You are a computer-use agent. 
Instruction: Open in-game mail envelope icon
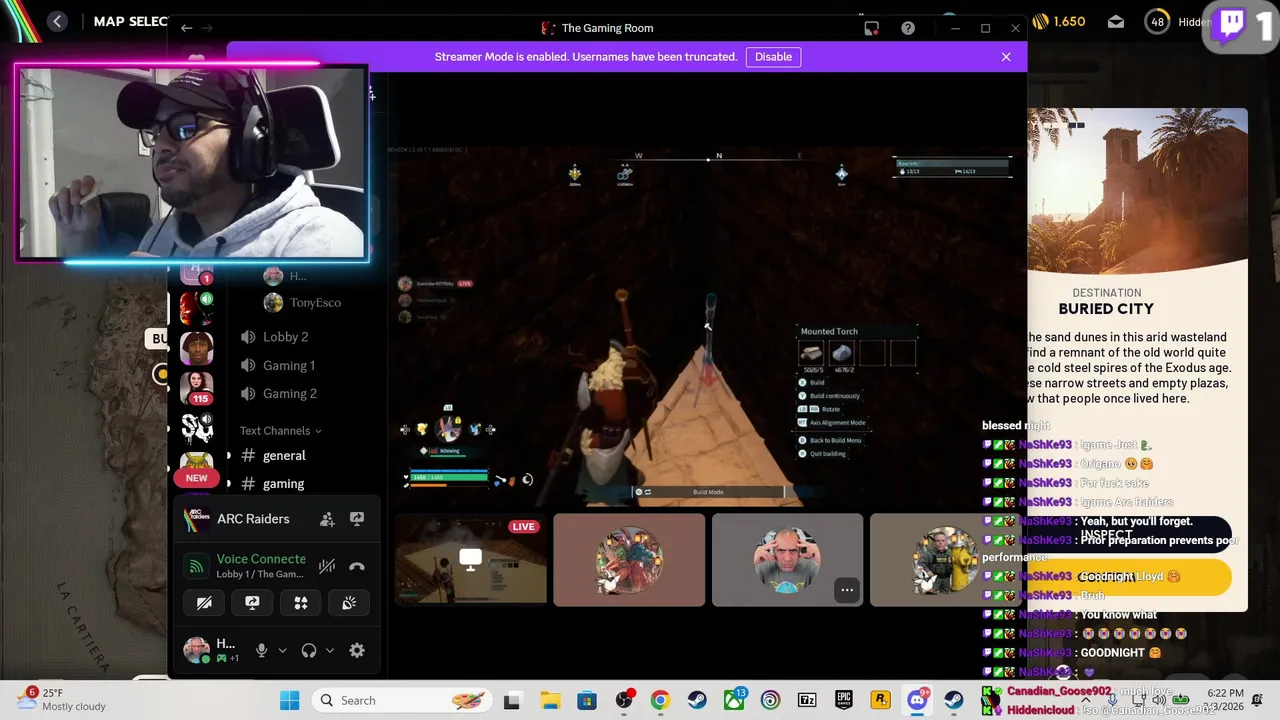coord(1116,21)
